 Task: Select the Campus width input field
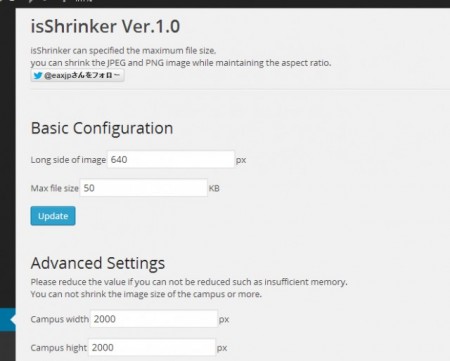point(154,319)
